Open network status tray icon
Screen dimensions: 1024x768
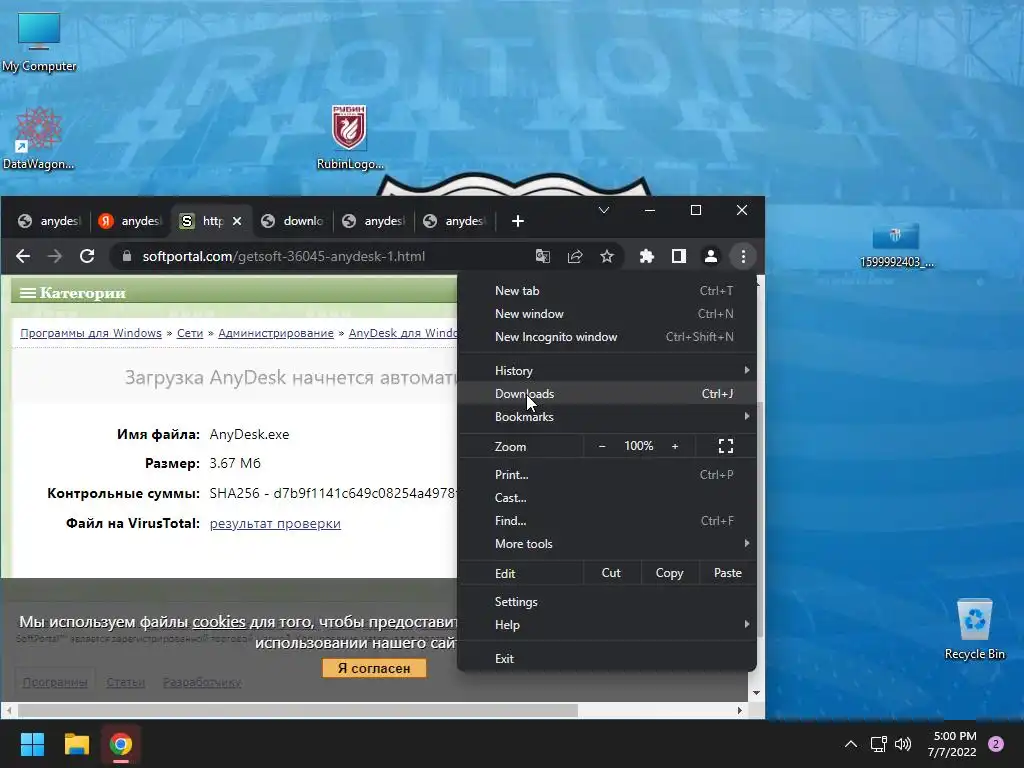[x=878, y=744]
